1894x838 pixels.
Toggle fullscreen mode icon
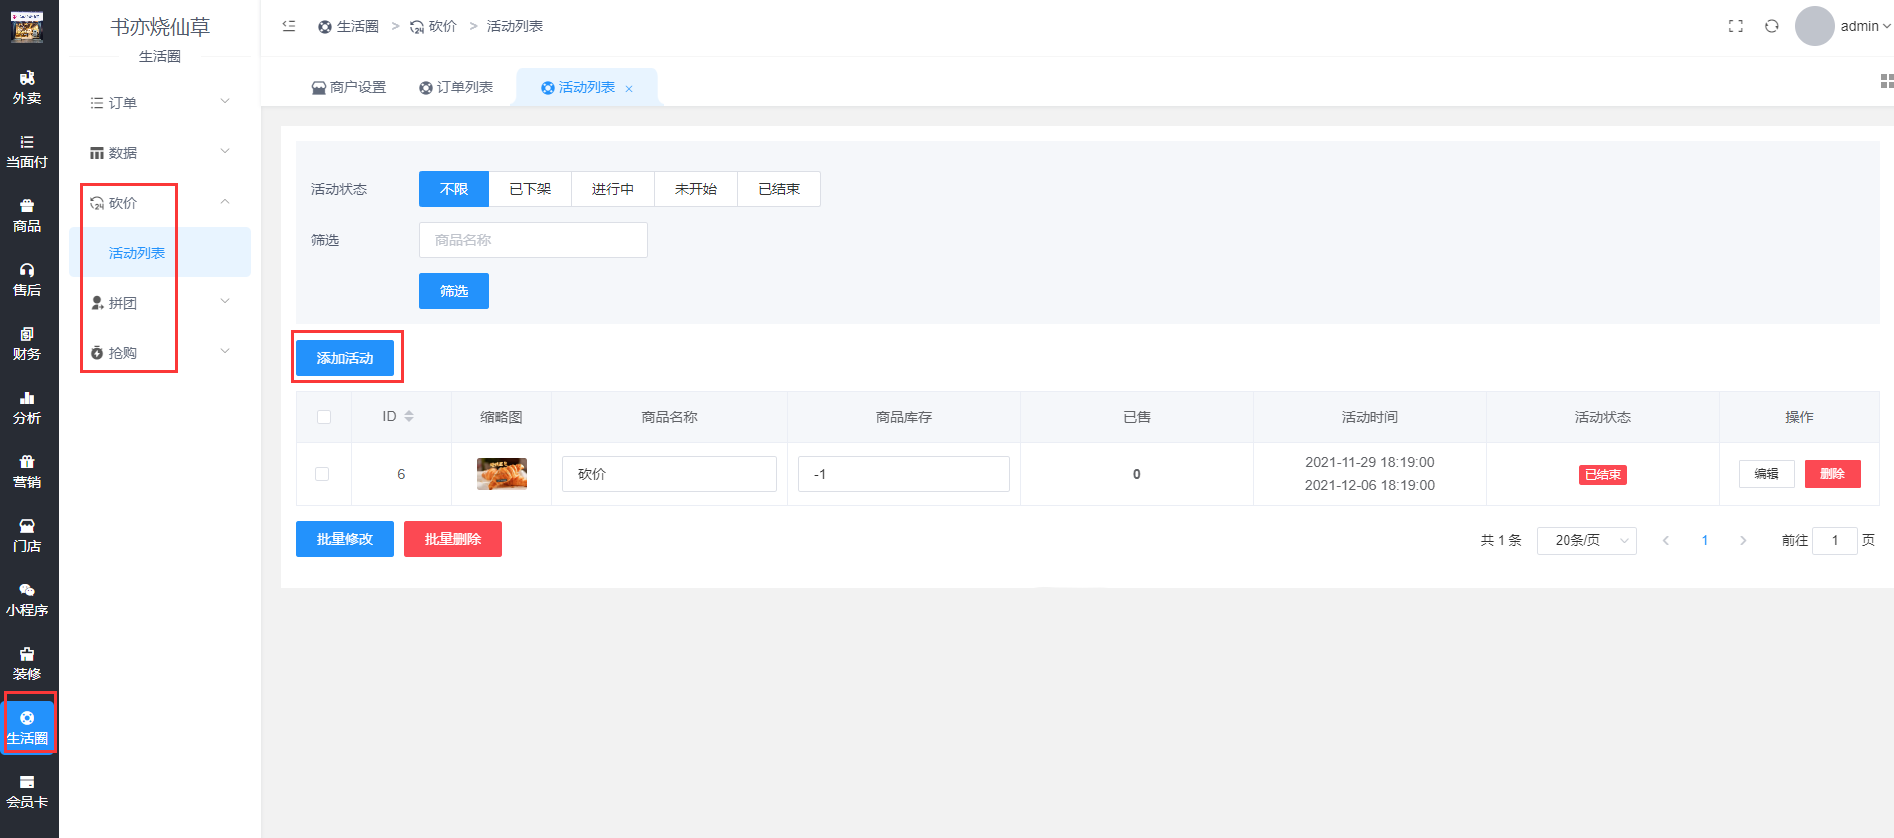coord(1736,26)
